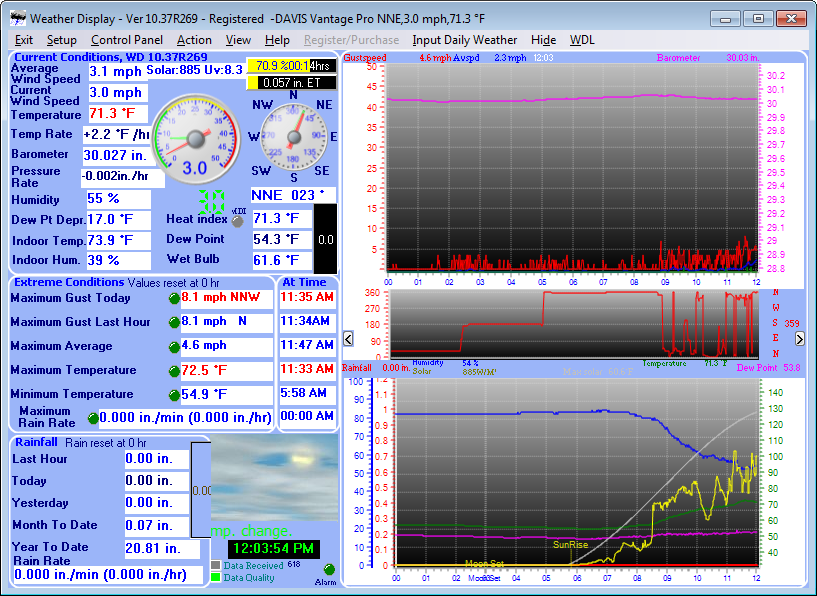
Task: Toggle the Maximum Rain Rate green LED
Action: [x=93, y=418]
